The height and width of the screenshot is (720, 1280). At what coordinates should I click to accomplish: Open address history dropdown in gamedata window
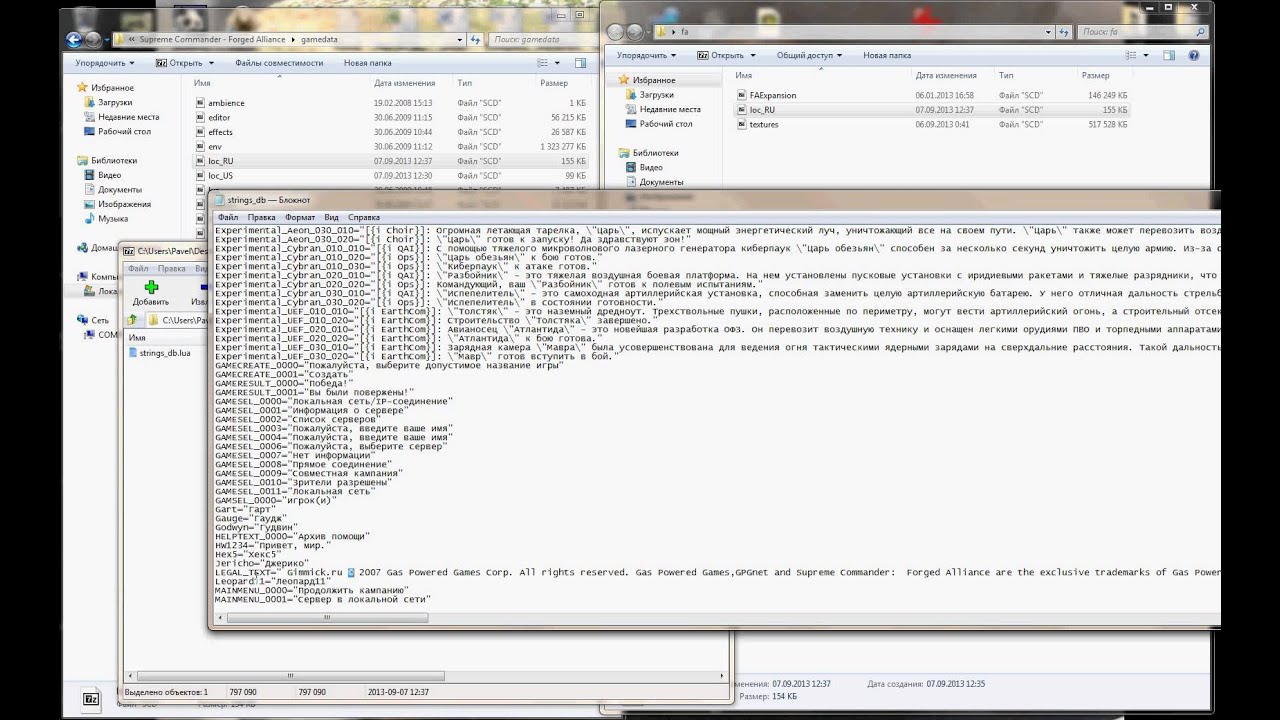pos(460,40)
